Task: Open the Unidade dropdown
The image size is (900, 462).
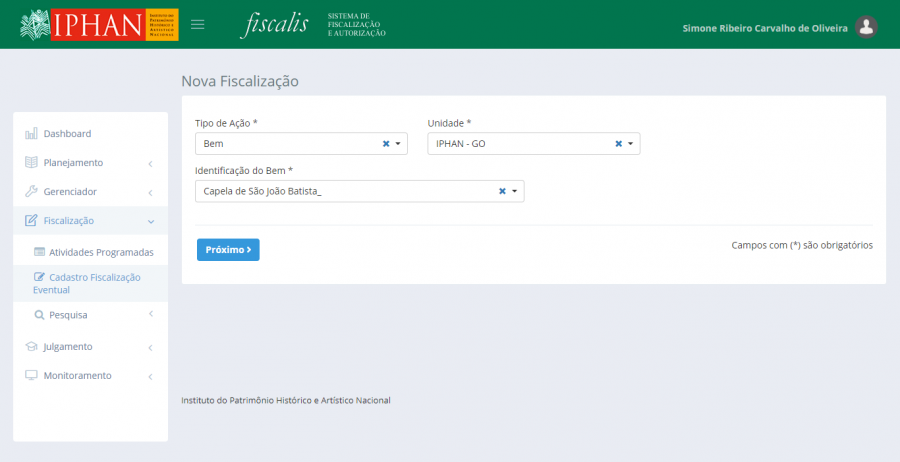Action: [x=630, y=144]
